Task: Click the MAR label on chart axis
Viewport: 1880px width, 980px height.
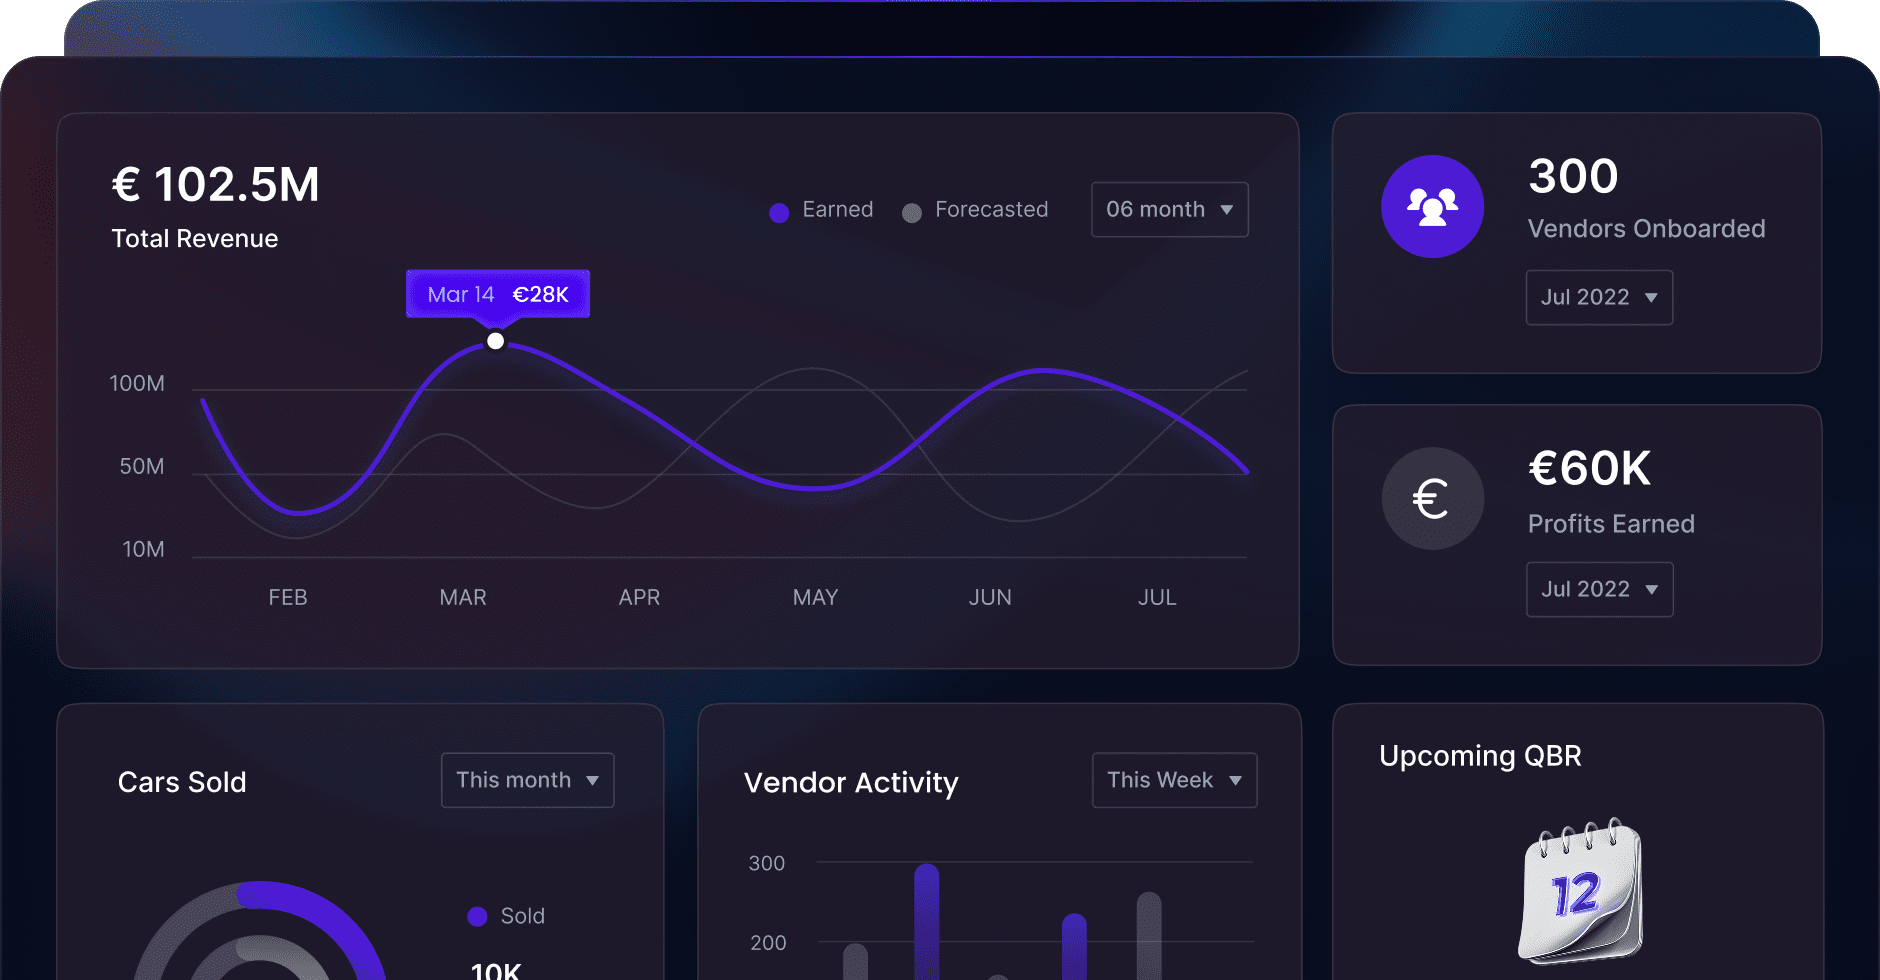Action: 463,598
